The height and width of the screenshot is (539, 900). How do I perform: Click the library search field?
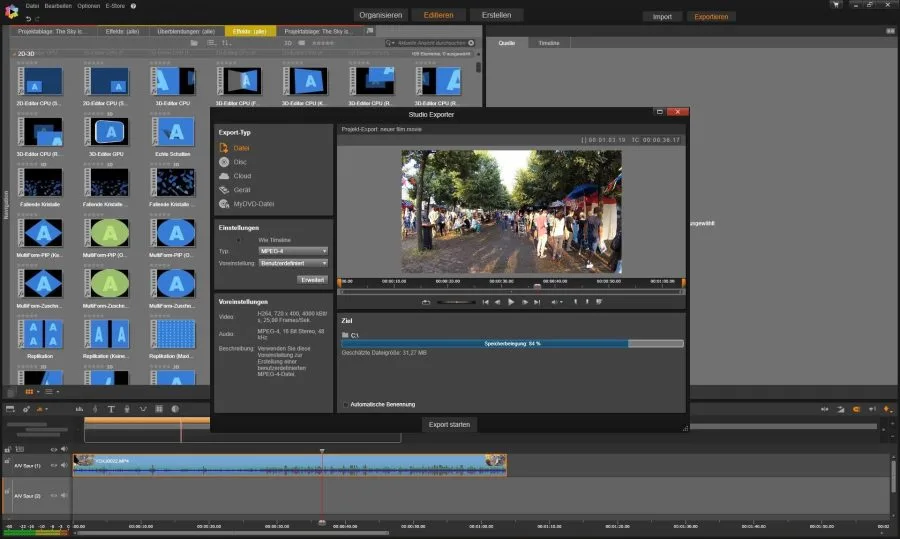(430, 43)
